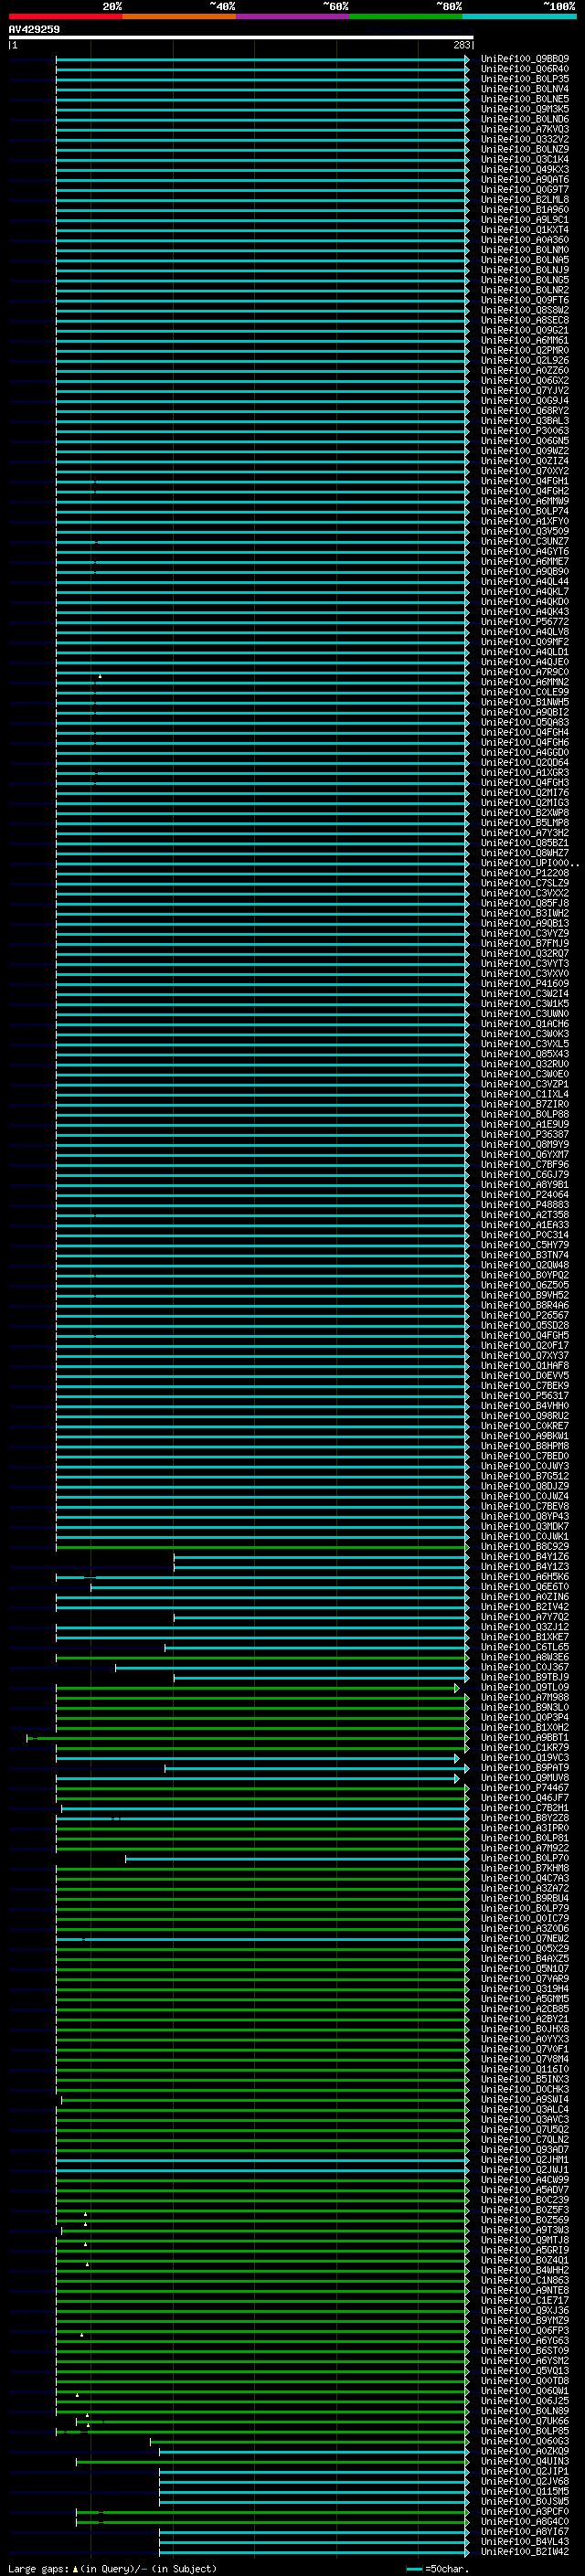Select hit label UniRef100_A1E9U9
This screenshot has width=585, height=2576.
pos(524,1124)
